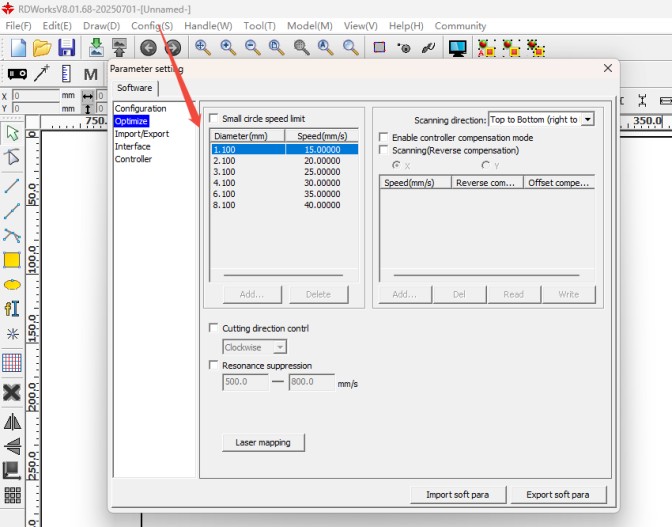The width and height of the screenshot is (672, 527).
Task: Select the row with speed 25.00000
Action: tap(285, 172)
